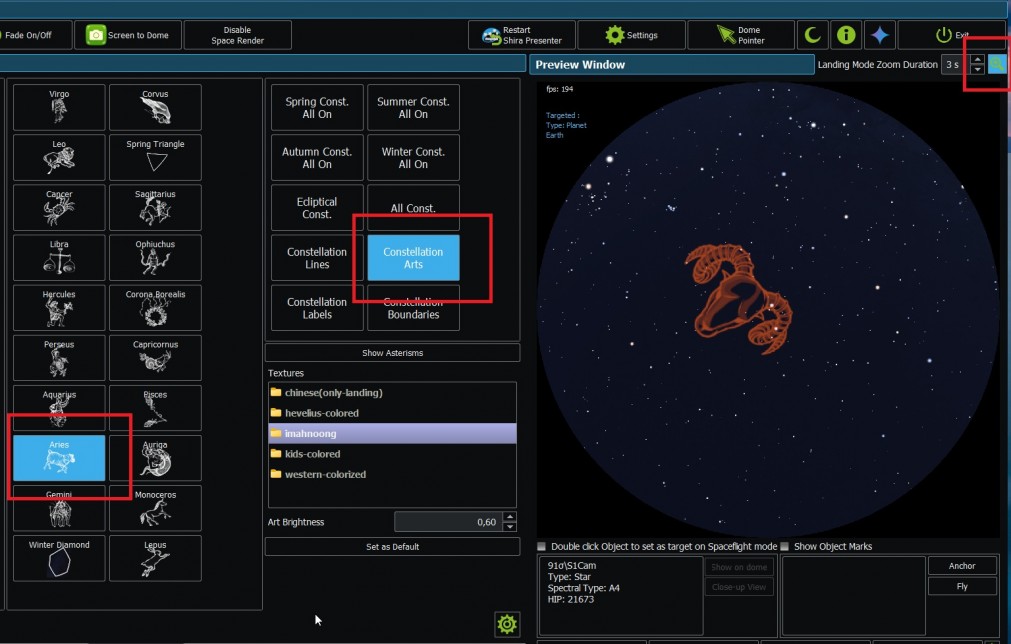1011x644 pixels.
Task: Select the Capricornus constellation icon
Action: pyautogui.click(x=155, y=358)
